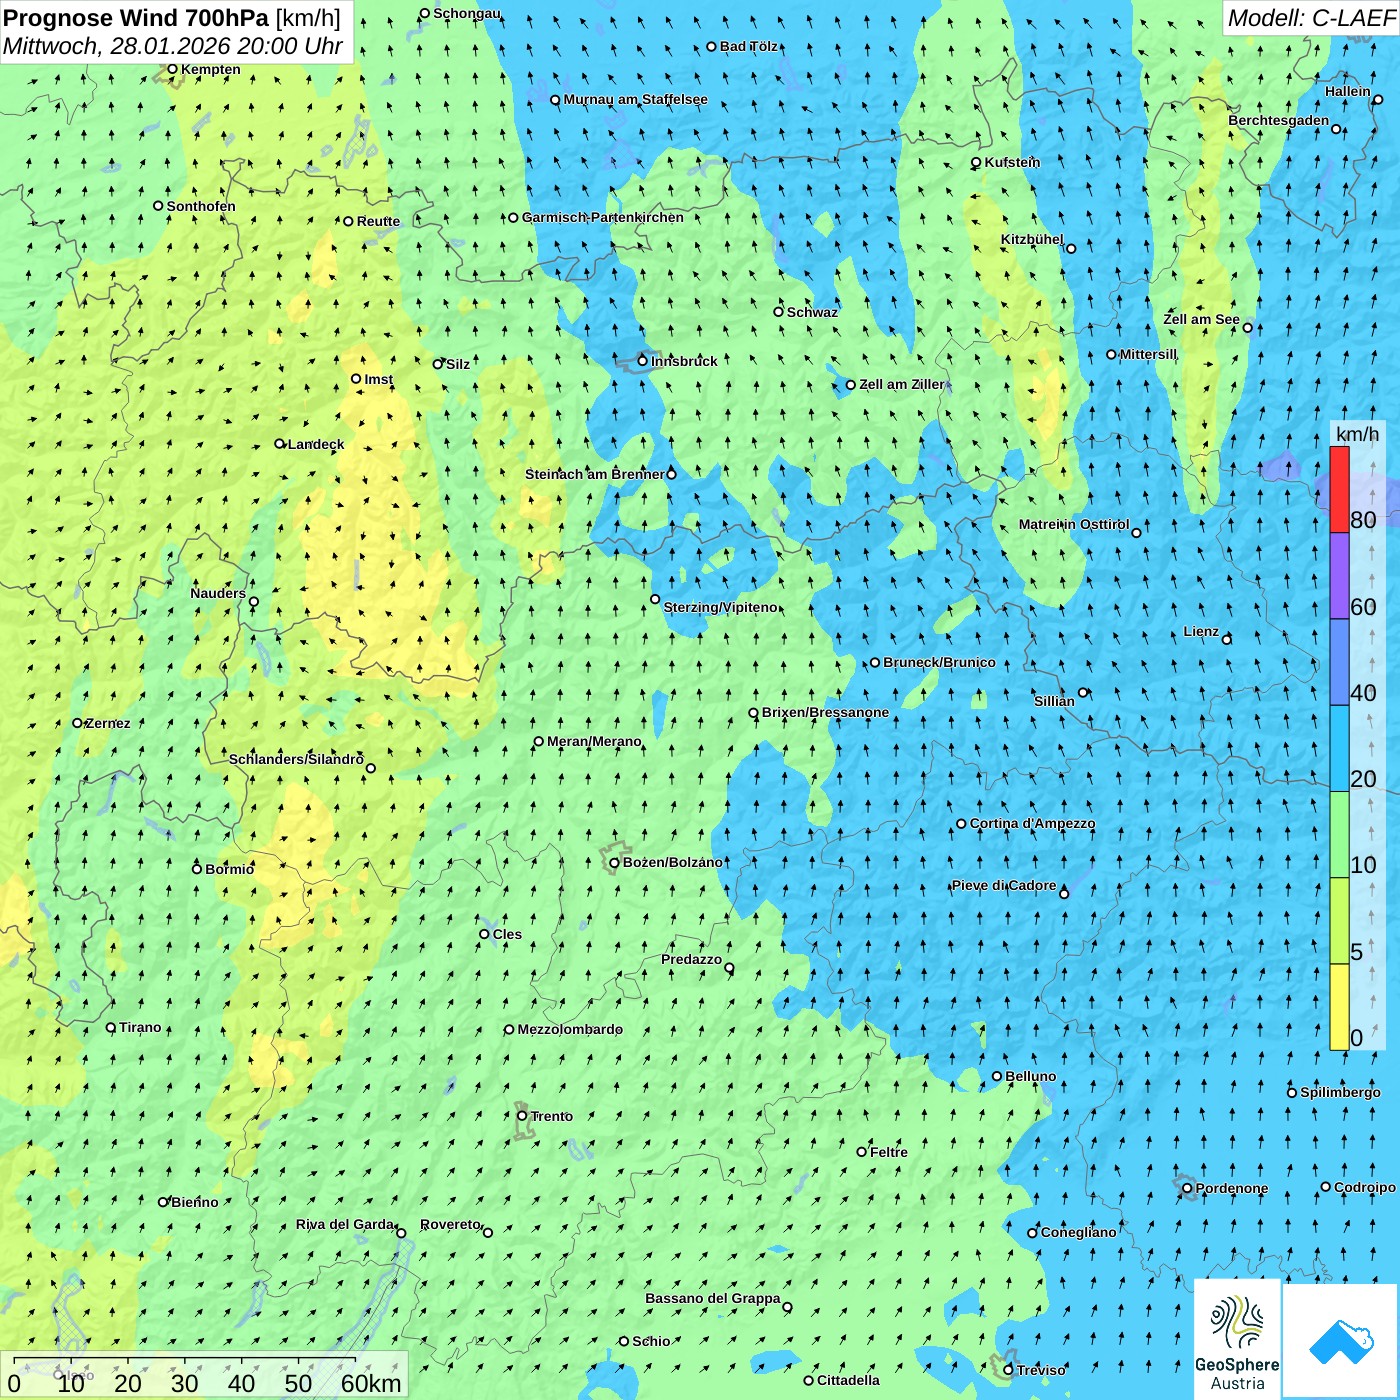Click the Nauders label
Image resolution: width=1400 pixels, height=1400 pixels.
[218, 593]
